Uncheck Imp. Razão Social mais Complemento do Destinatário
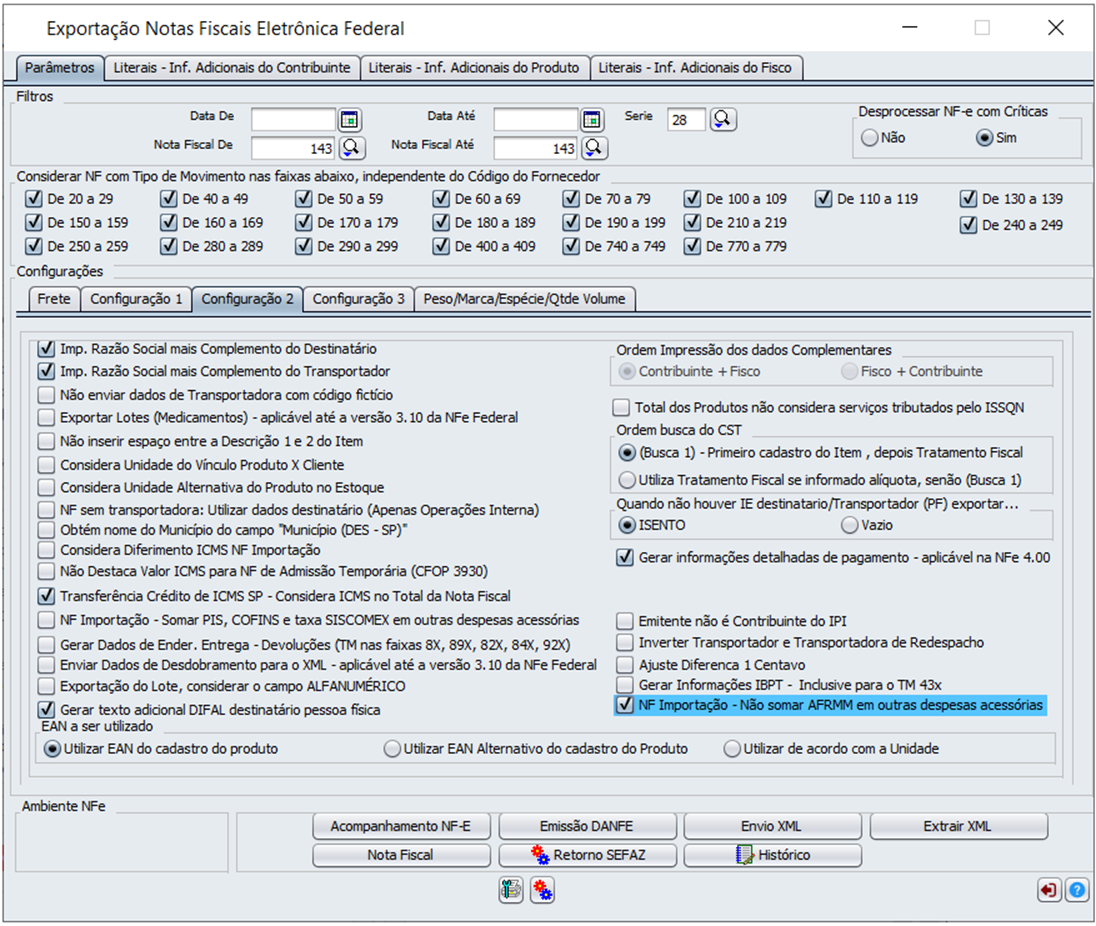 pyautogui.click(x=46, y=348)
